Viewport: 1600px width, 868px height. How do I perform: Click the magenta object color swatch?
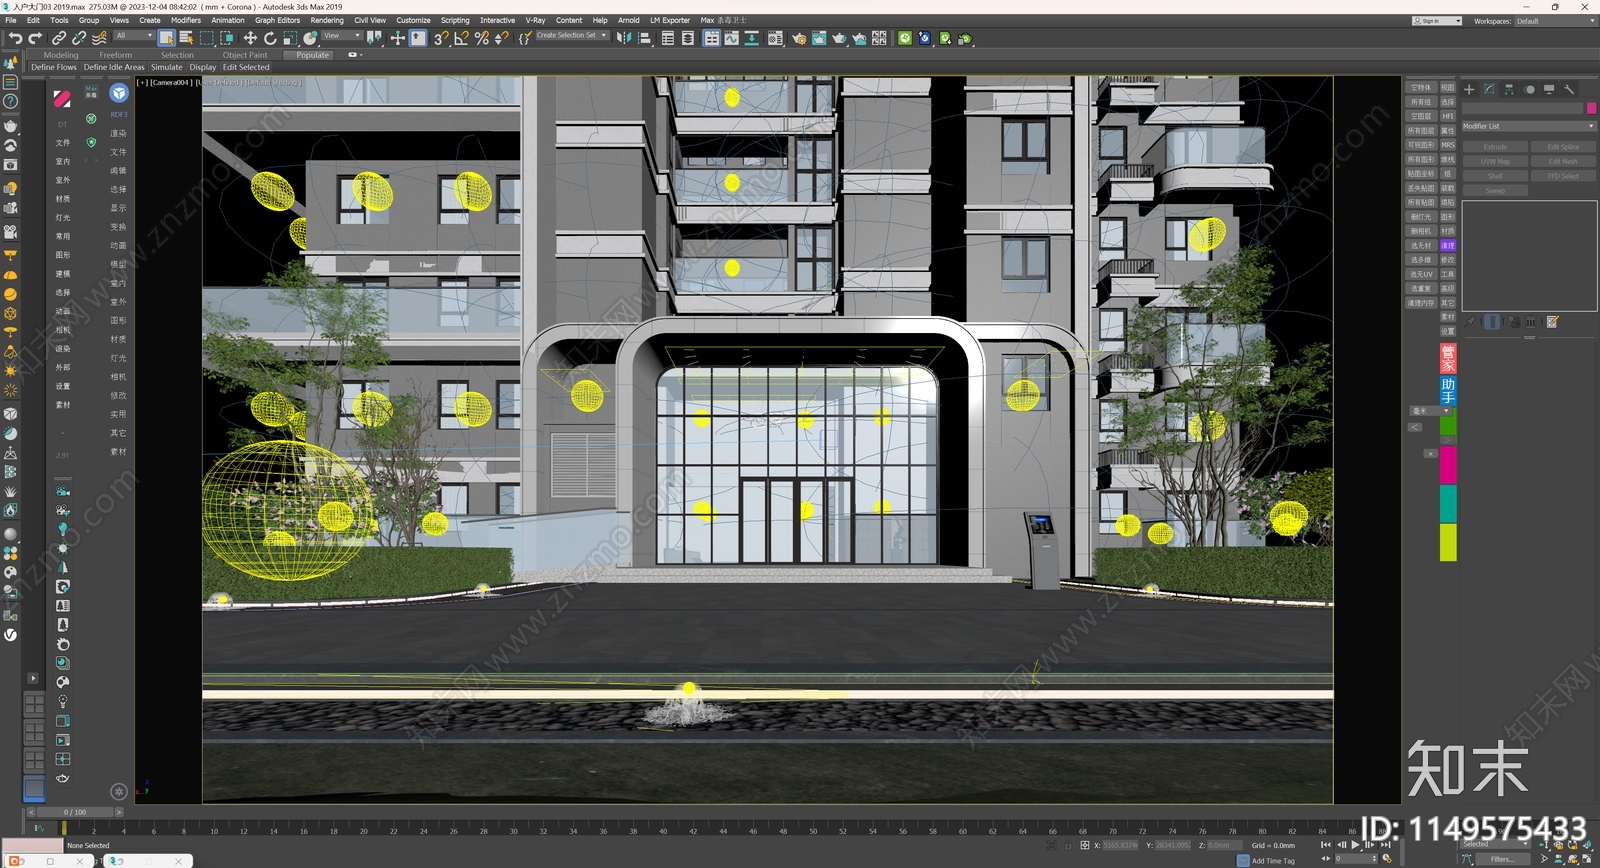(x=1592, y=108)
